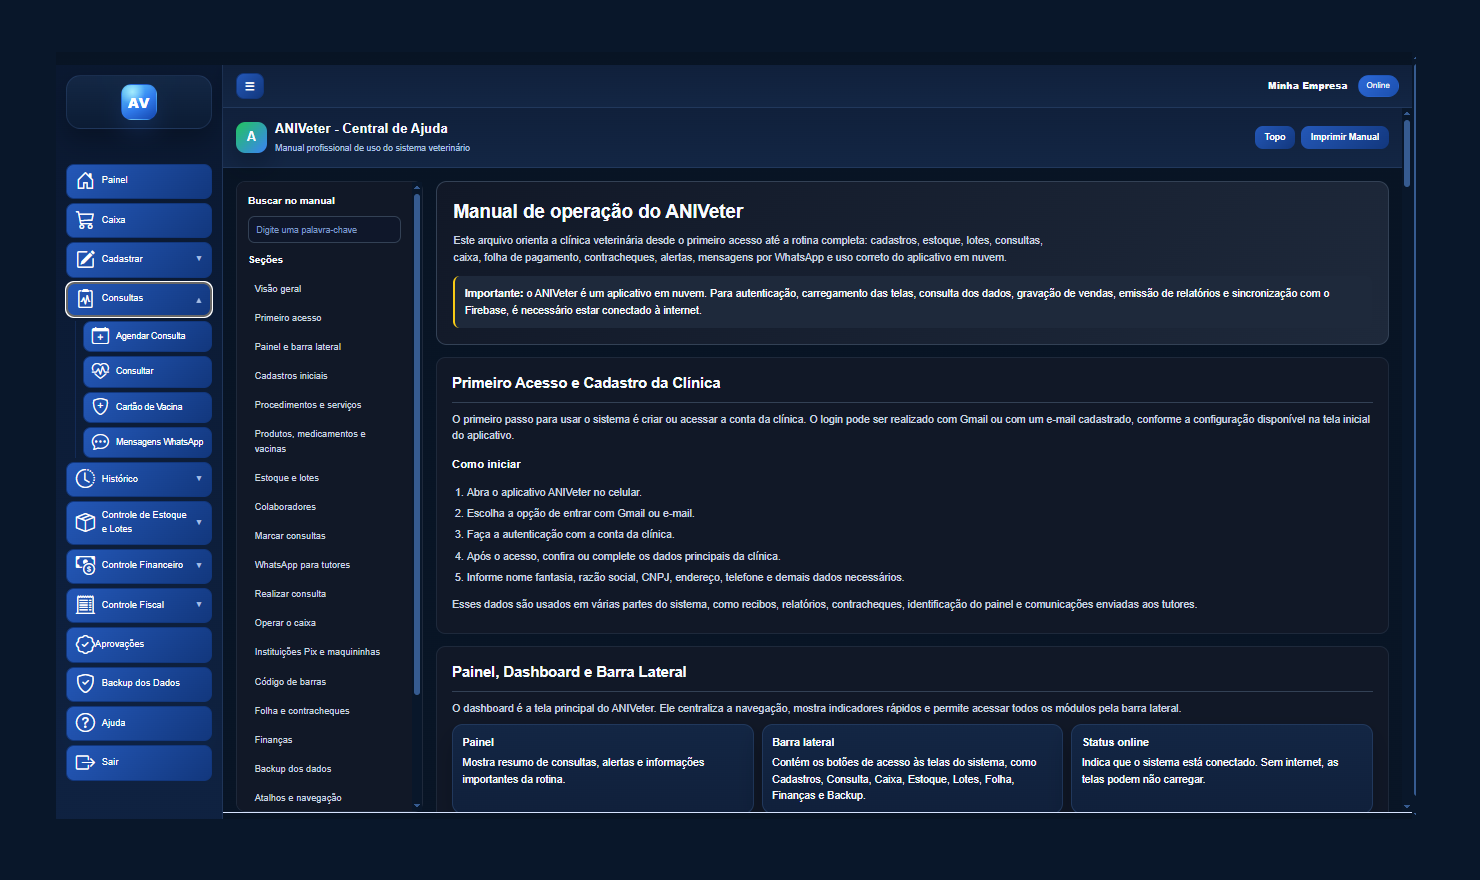Jump to Colaboradores section
The width and height of the screenshot is (1480, 880).
(x=285, y=507)
